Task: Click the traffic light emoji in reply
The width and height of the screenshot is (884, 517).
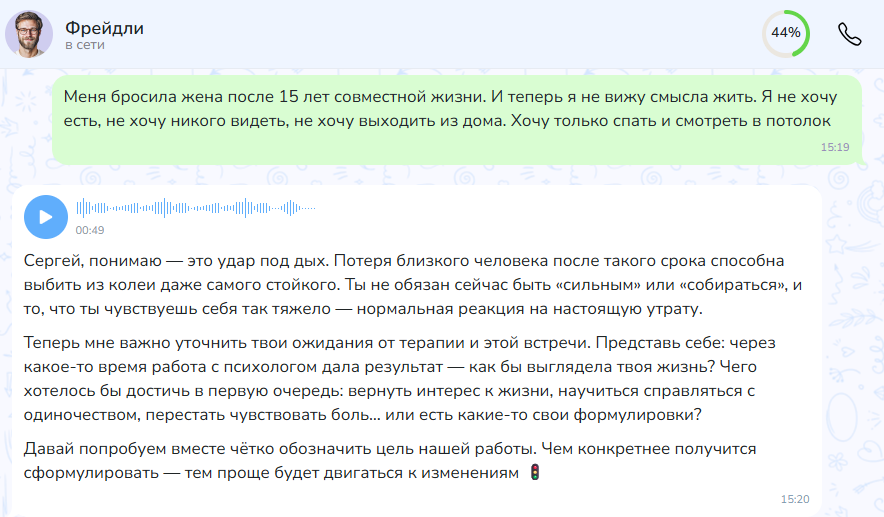Action: tap(534, 472)
